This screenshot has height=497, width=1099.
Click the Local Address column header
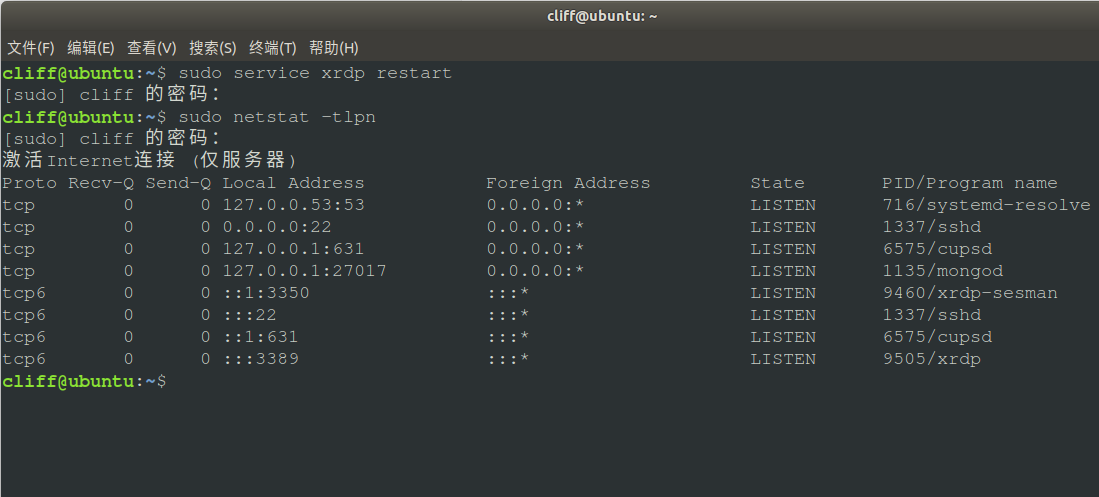(294, 183)
